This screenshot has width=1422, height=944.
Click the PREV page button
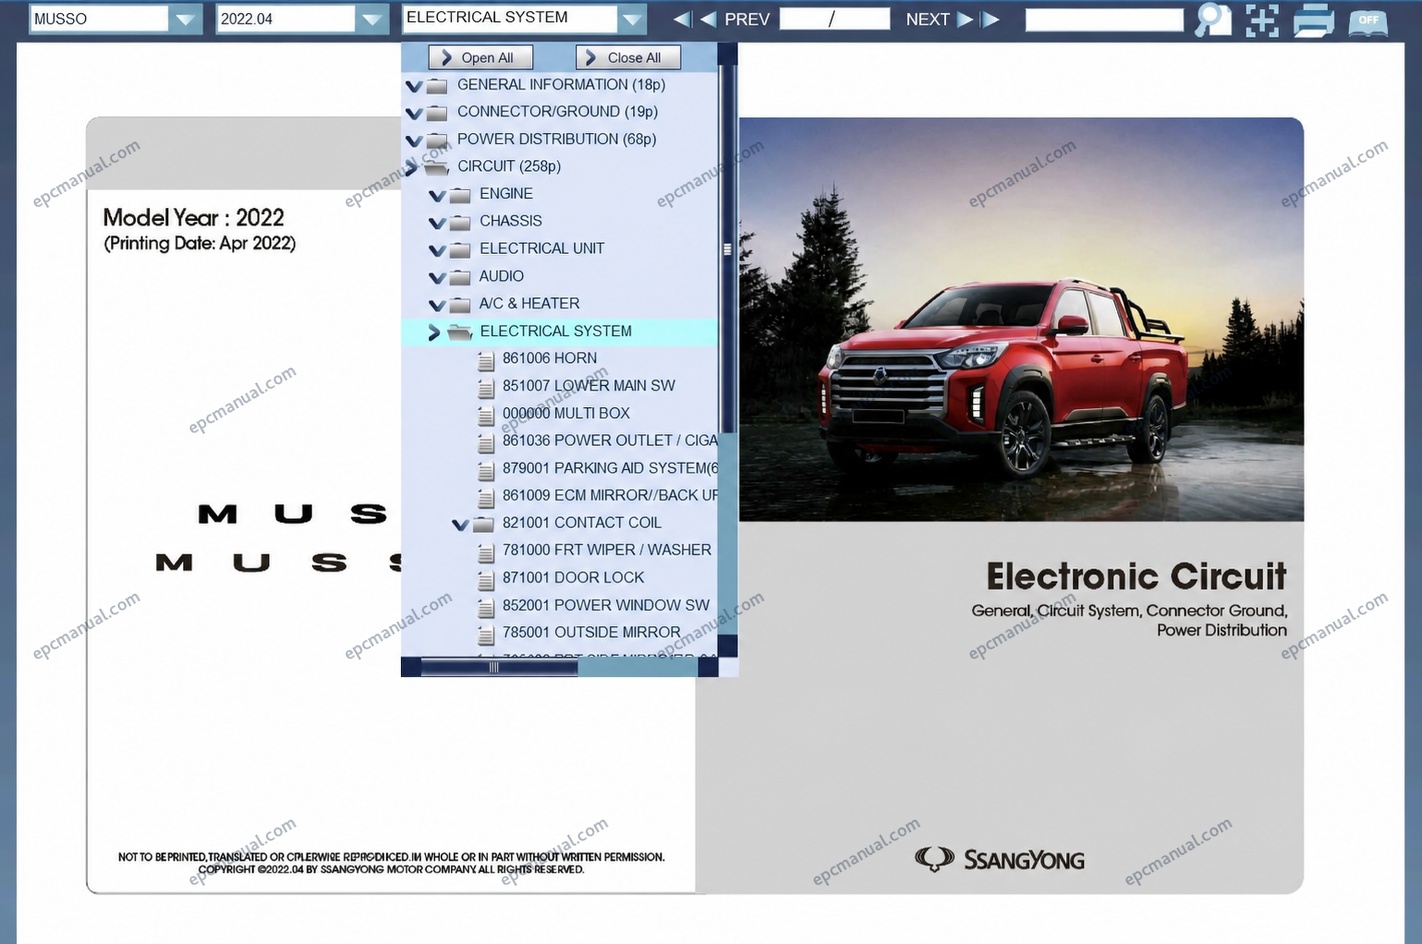point(736,19)
